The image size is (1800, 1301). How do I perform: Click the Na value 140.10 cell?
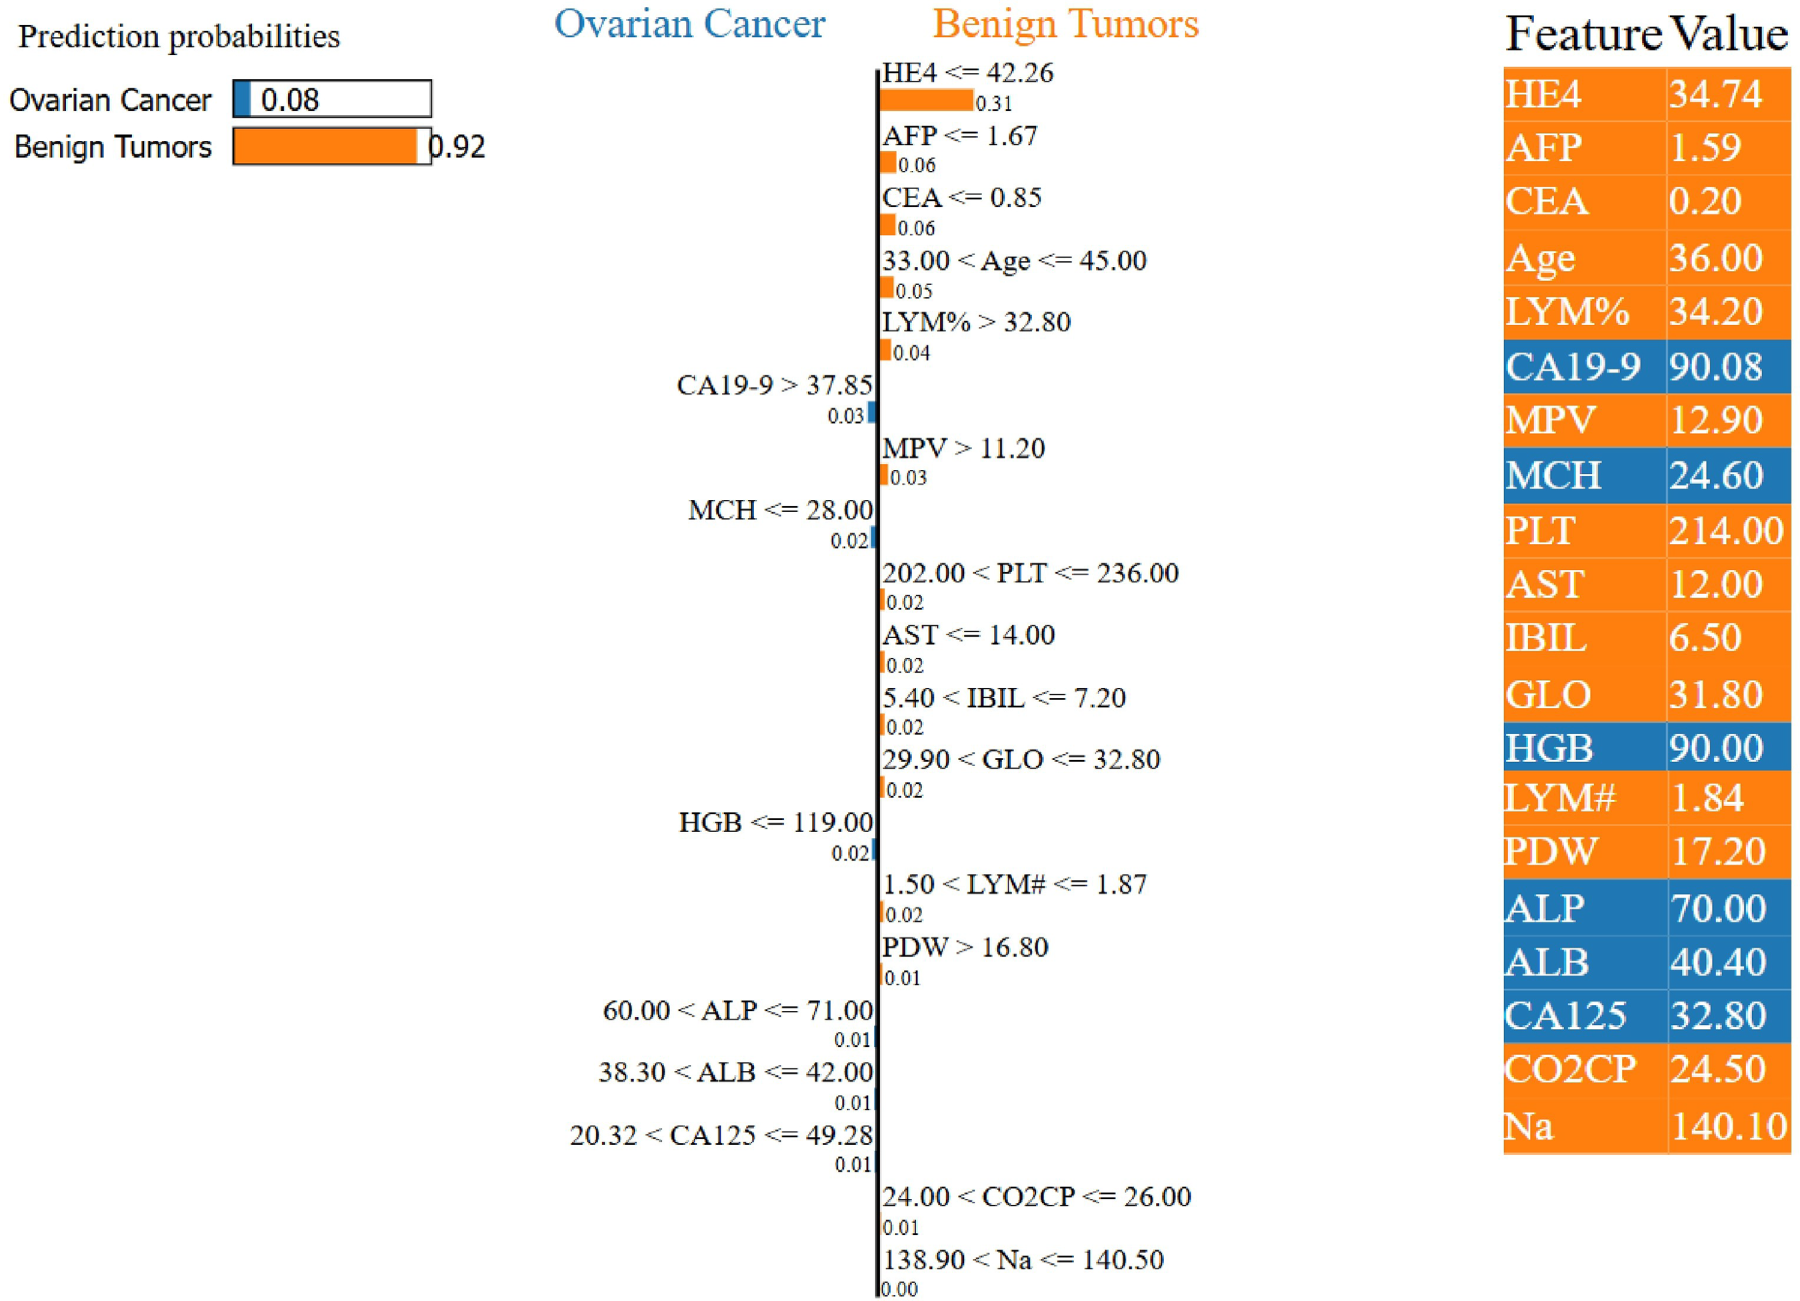tap(1727, 1127)
